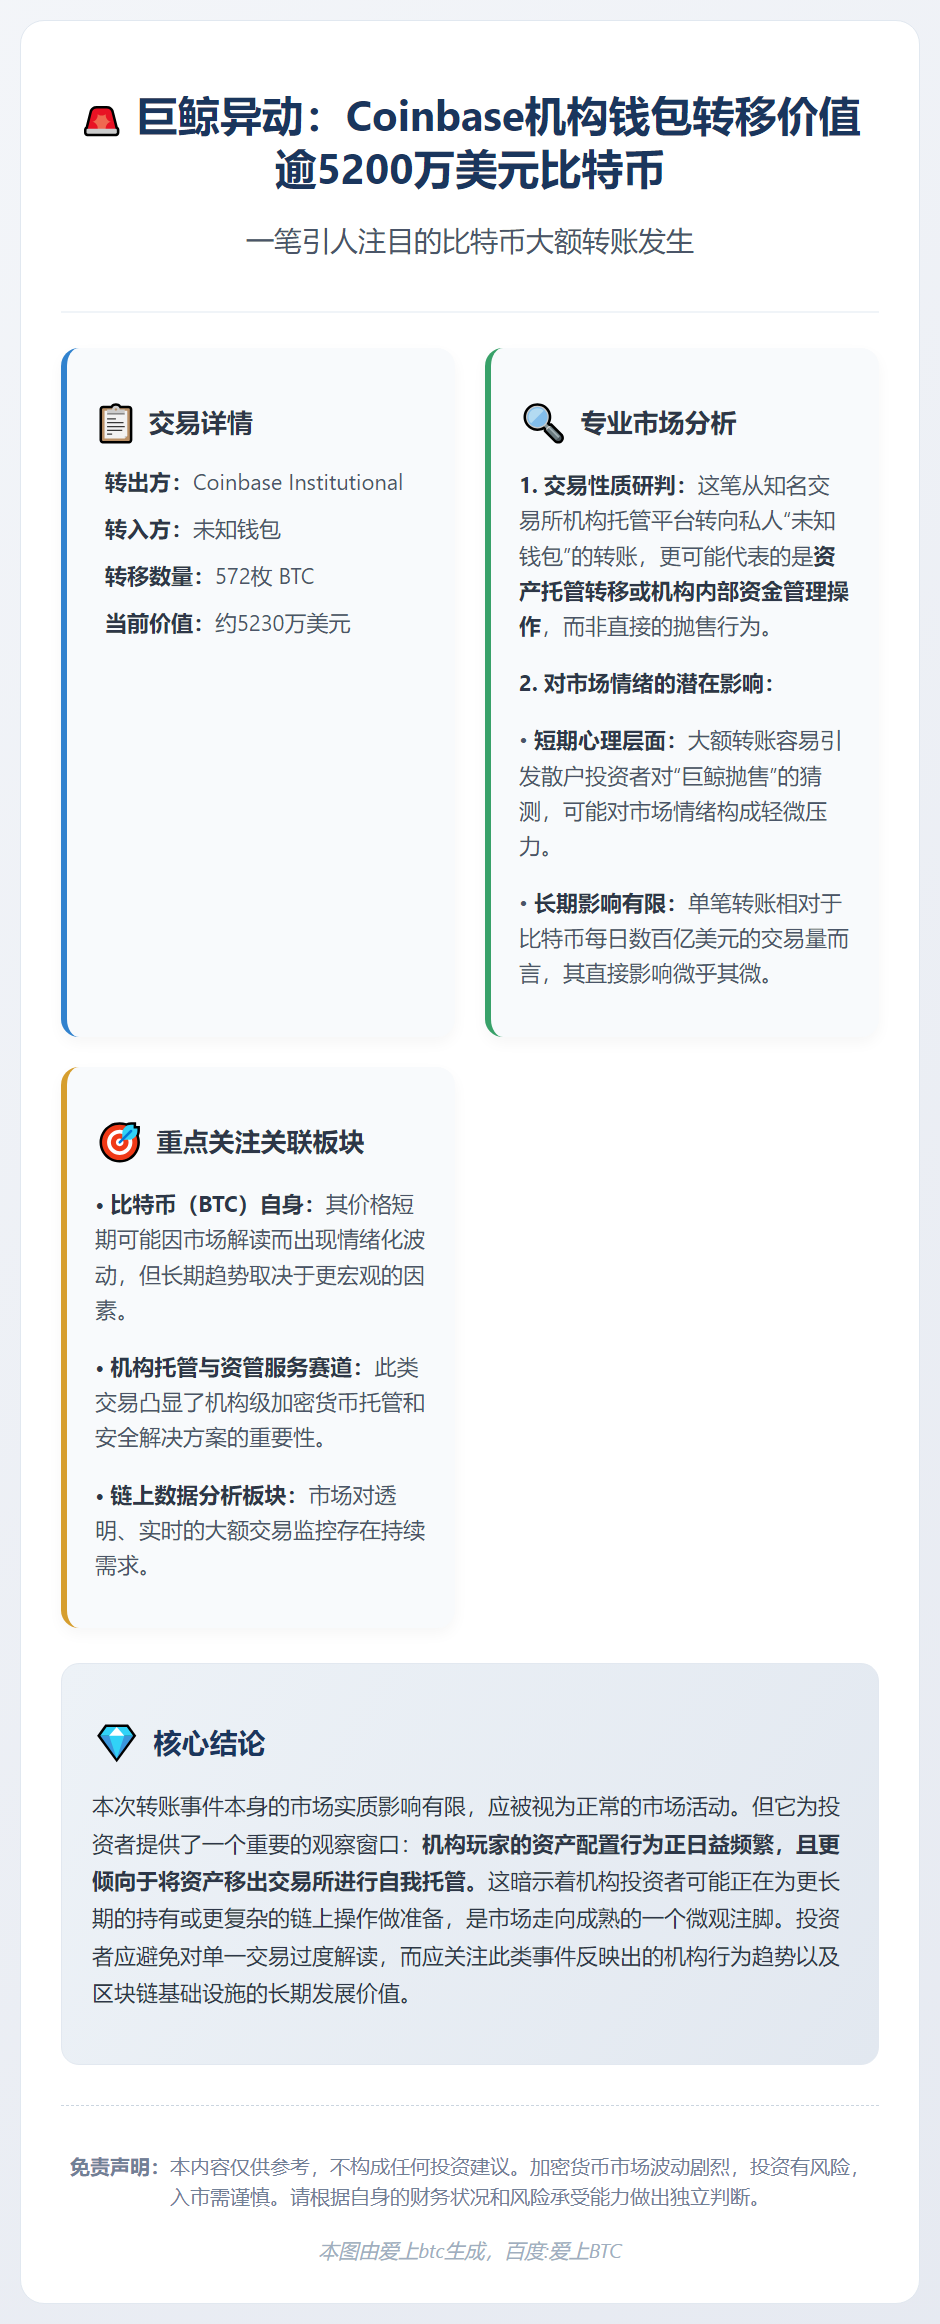
Task: Click the target dart icon beside 重点关注关联板块
Action: coord(120,1142)
